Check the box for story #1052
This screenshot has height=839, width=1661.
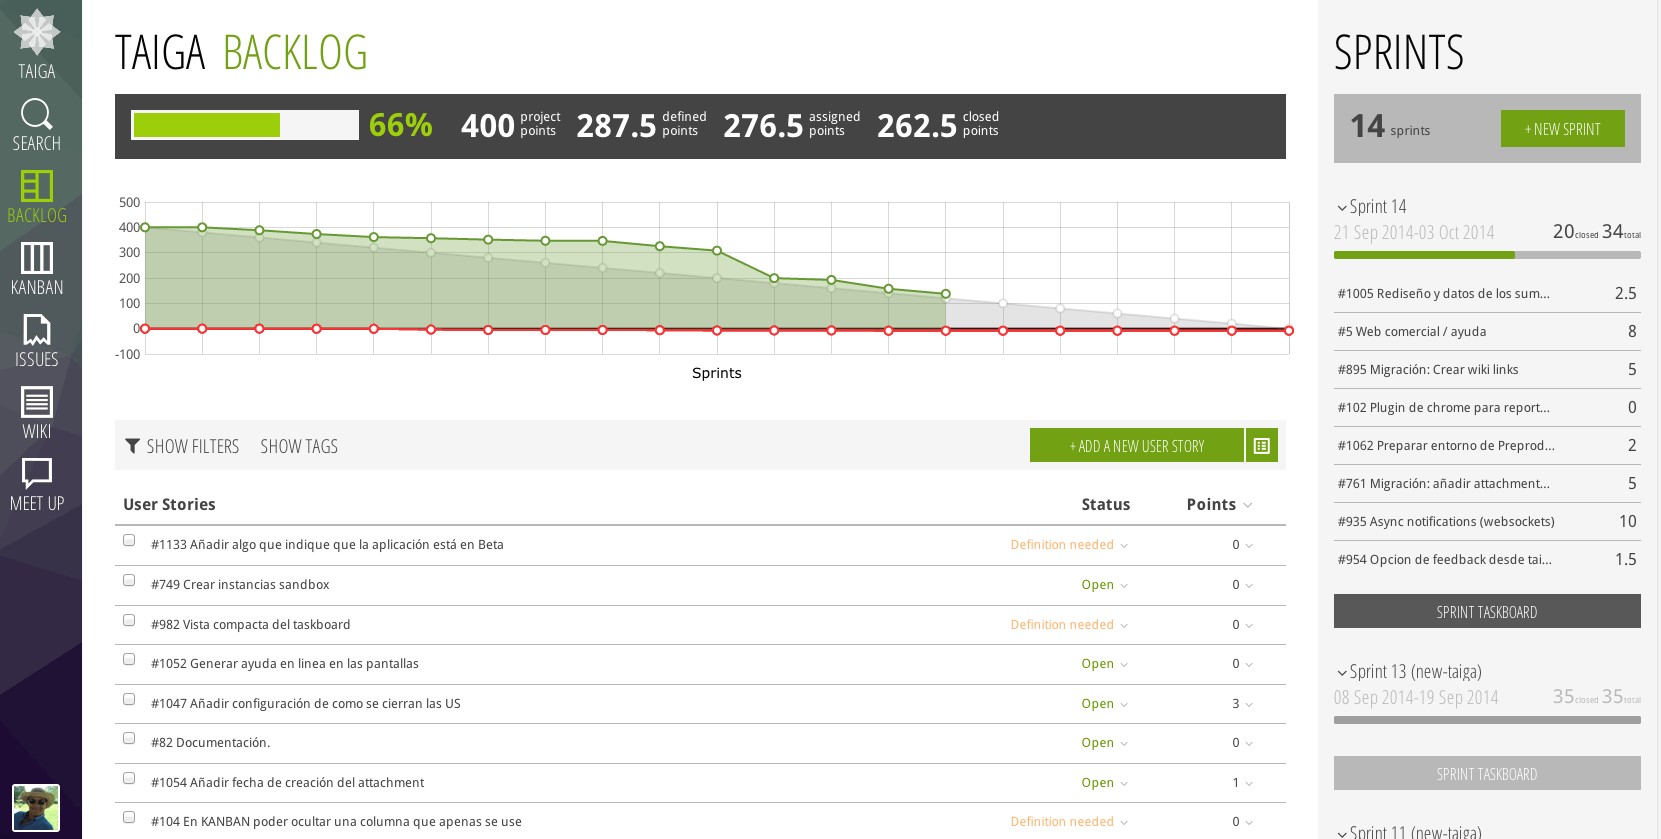click(129, 659)
